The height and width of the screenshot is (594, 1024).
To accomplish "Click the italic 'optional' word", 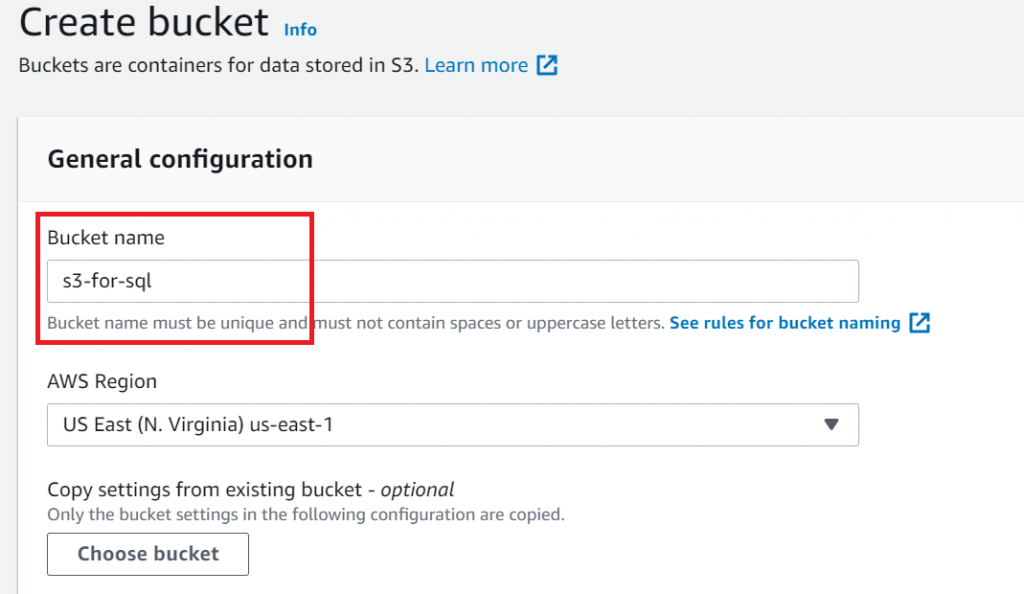I will click(417, 490).
